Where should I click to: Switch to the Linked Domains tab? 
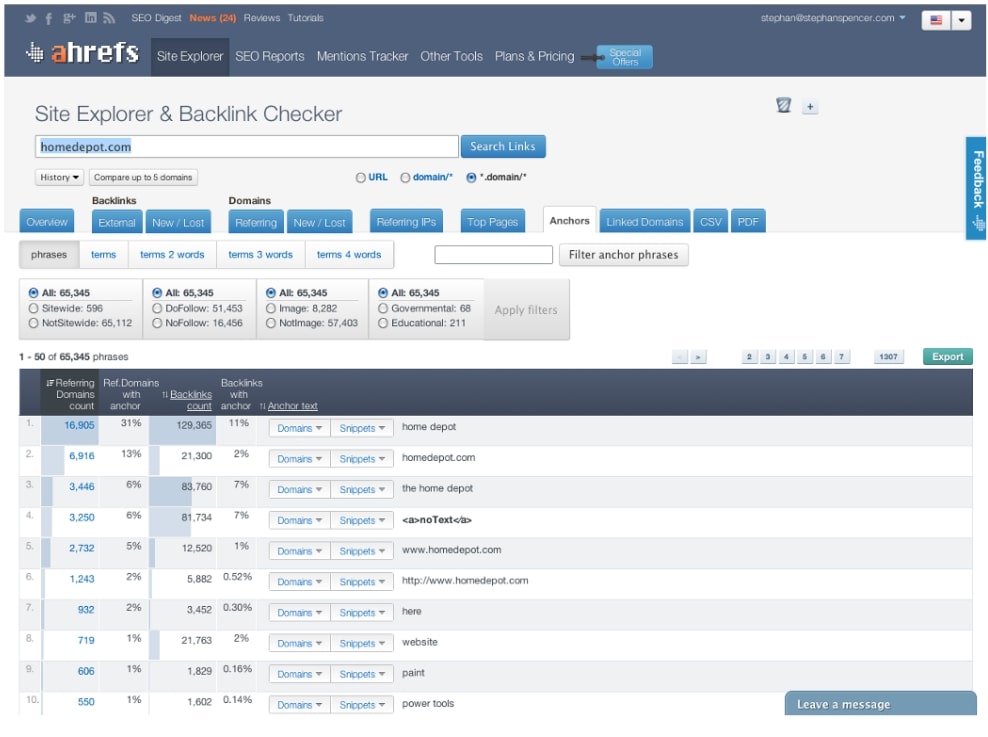tap(645, 222)
